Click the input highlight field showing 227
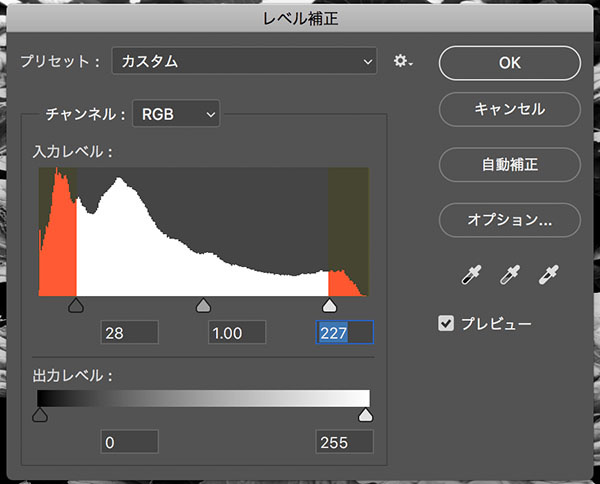This screenshot has height=484, width=600. [344, 333]
